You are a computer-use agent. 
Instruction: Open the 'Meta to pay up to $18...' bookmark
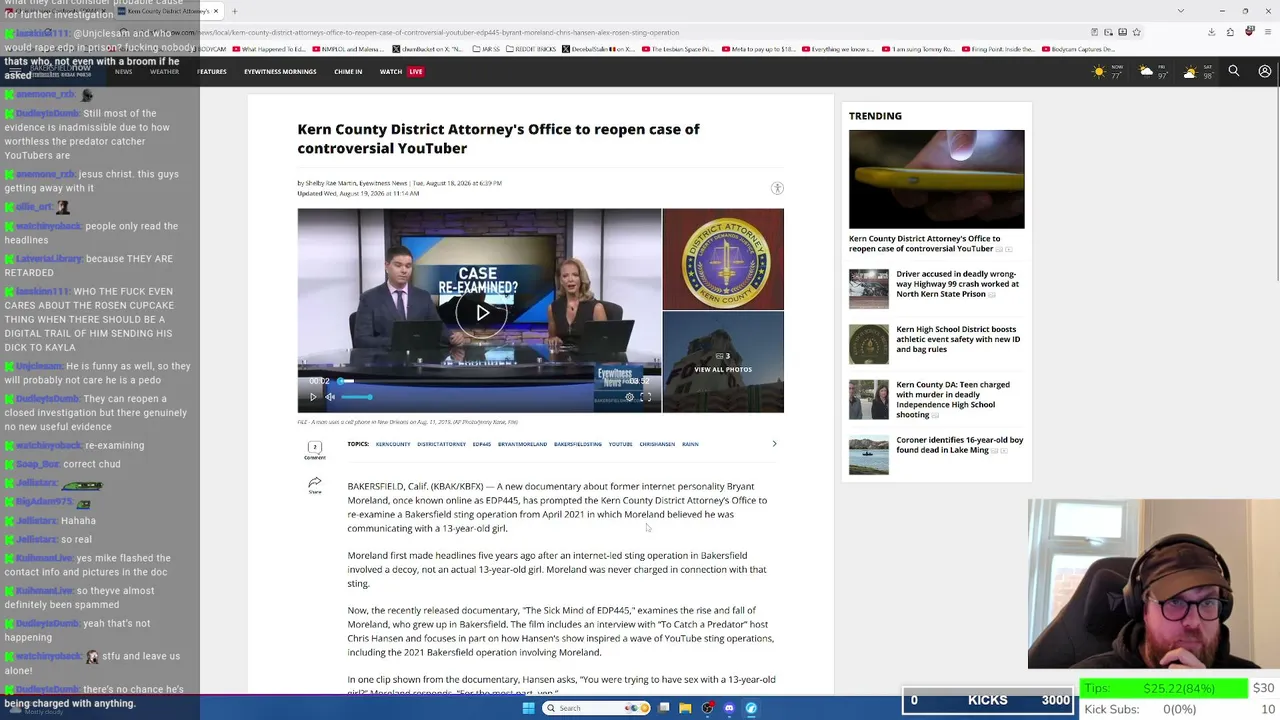click(758, 49)
